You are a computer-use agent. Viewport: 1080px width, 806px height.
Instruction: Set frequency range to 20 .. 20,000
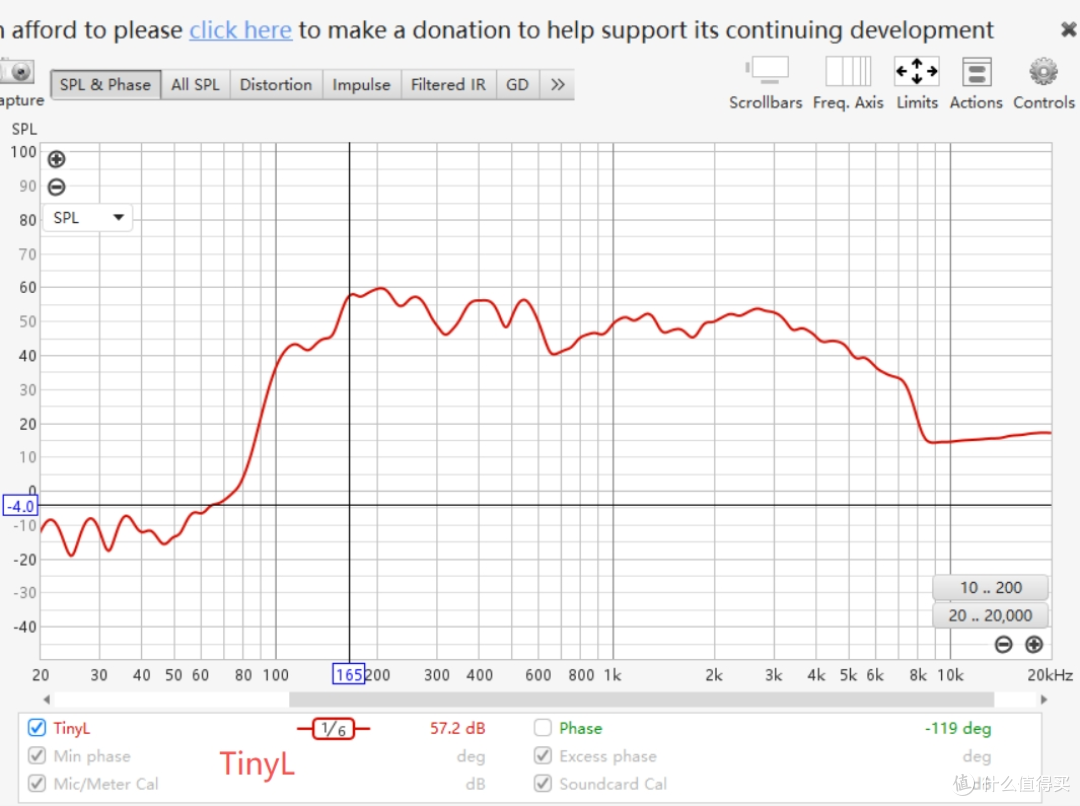[990, 615]
